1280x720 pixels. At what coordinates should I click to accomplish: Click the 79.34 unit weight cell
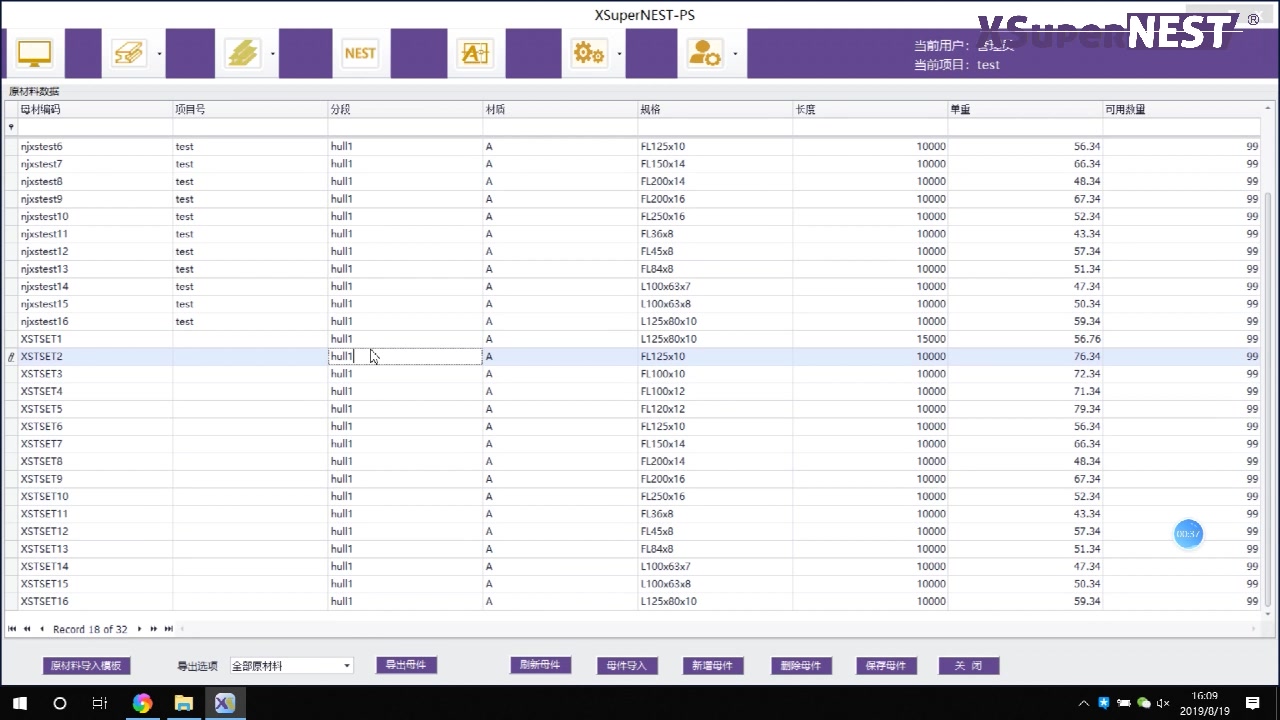click(x=1025, y=409)
